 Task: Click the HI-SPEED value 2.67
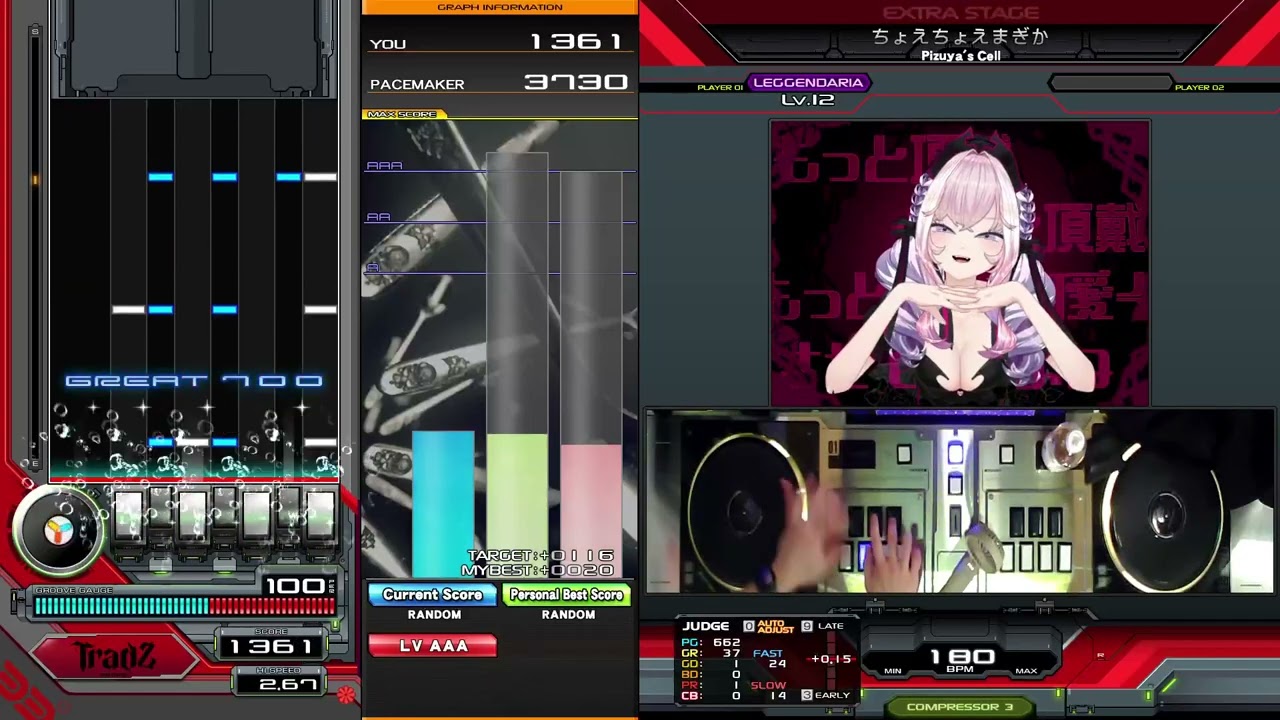click(289, 684)
